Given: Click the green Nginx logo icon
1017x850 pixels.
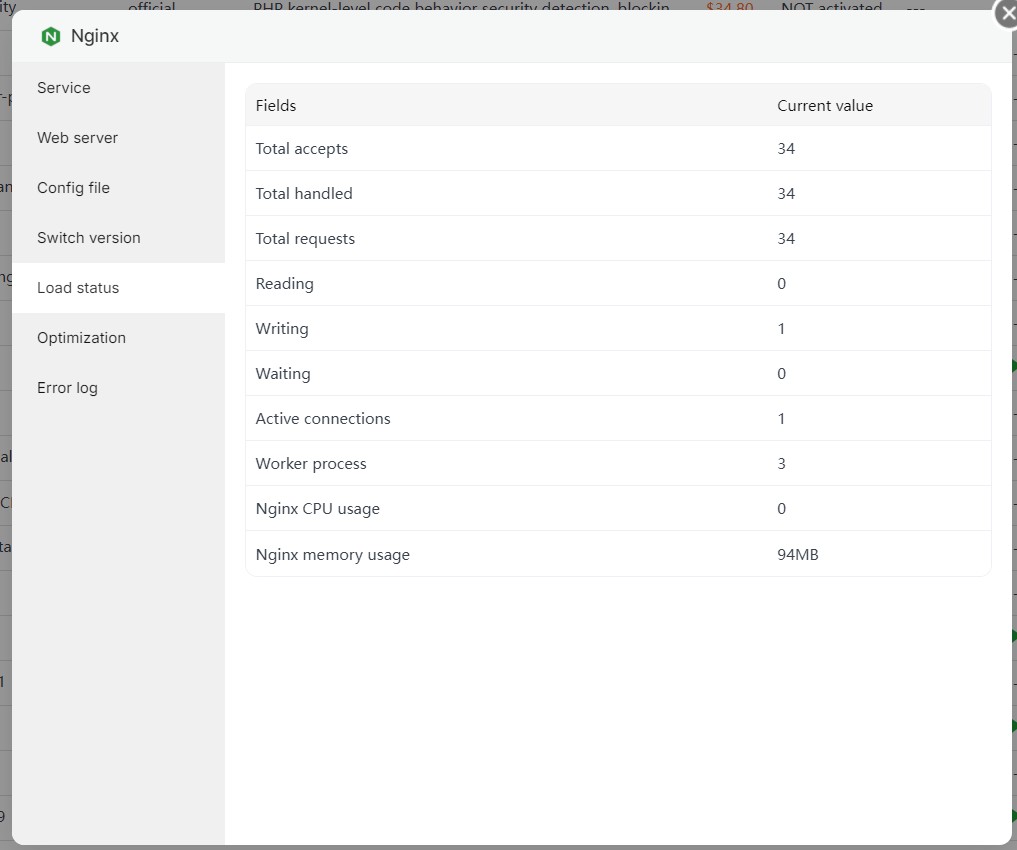Looking at the screenshot, I should click(x=51, y=36).
